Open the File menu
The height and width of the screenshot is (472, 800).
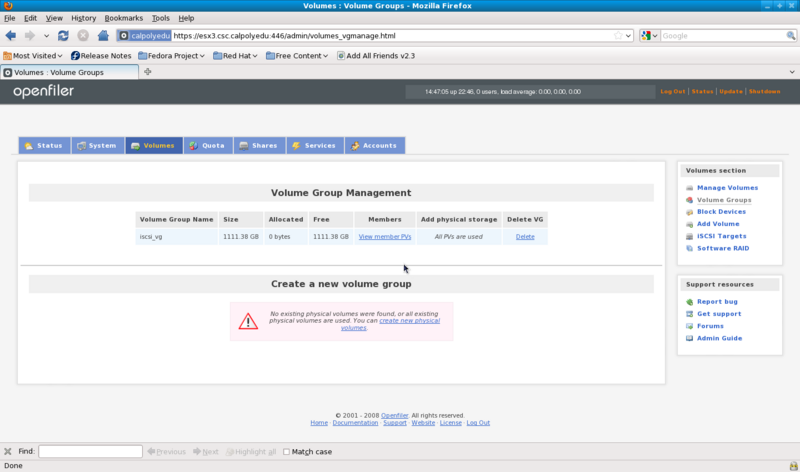10,18
